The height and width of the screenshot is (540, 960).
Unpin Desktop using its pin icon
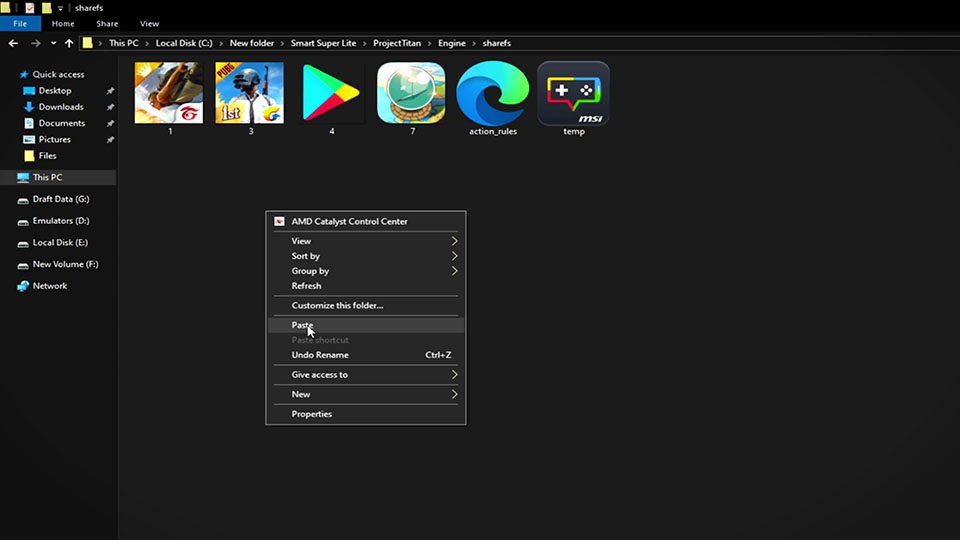click(x=110, y=91)
